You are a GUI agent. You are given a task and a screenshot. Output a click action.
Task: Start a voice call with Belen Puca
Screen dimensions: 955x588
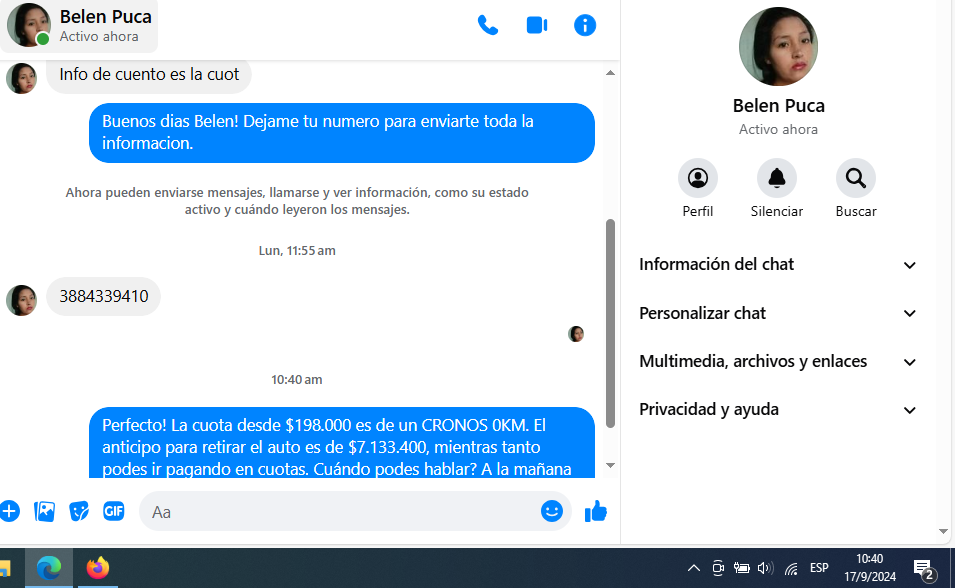click(x=488, y=25)
